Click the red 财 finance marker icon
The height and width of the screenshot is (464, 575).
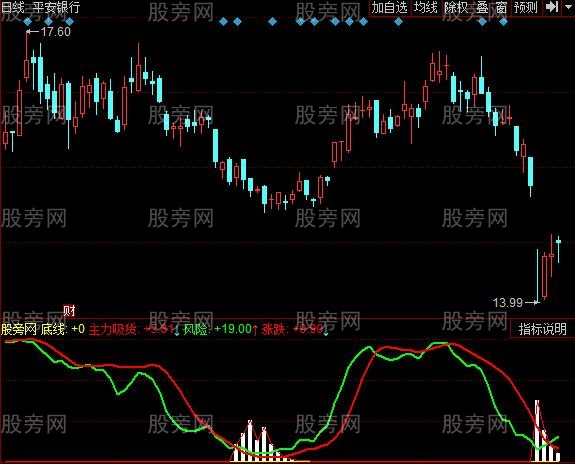pos(69,311)
